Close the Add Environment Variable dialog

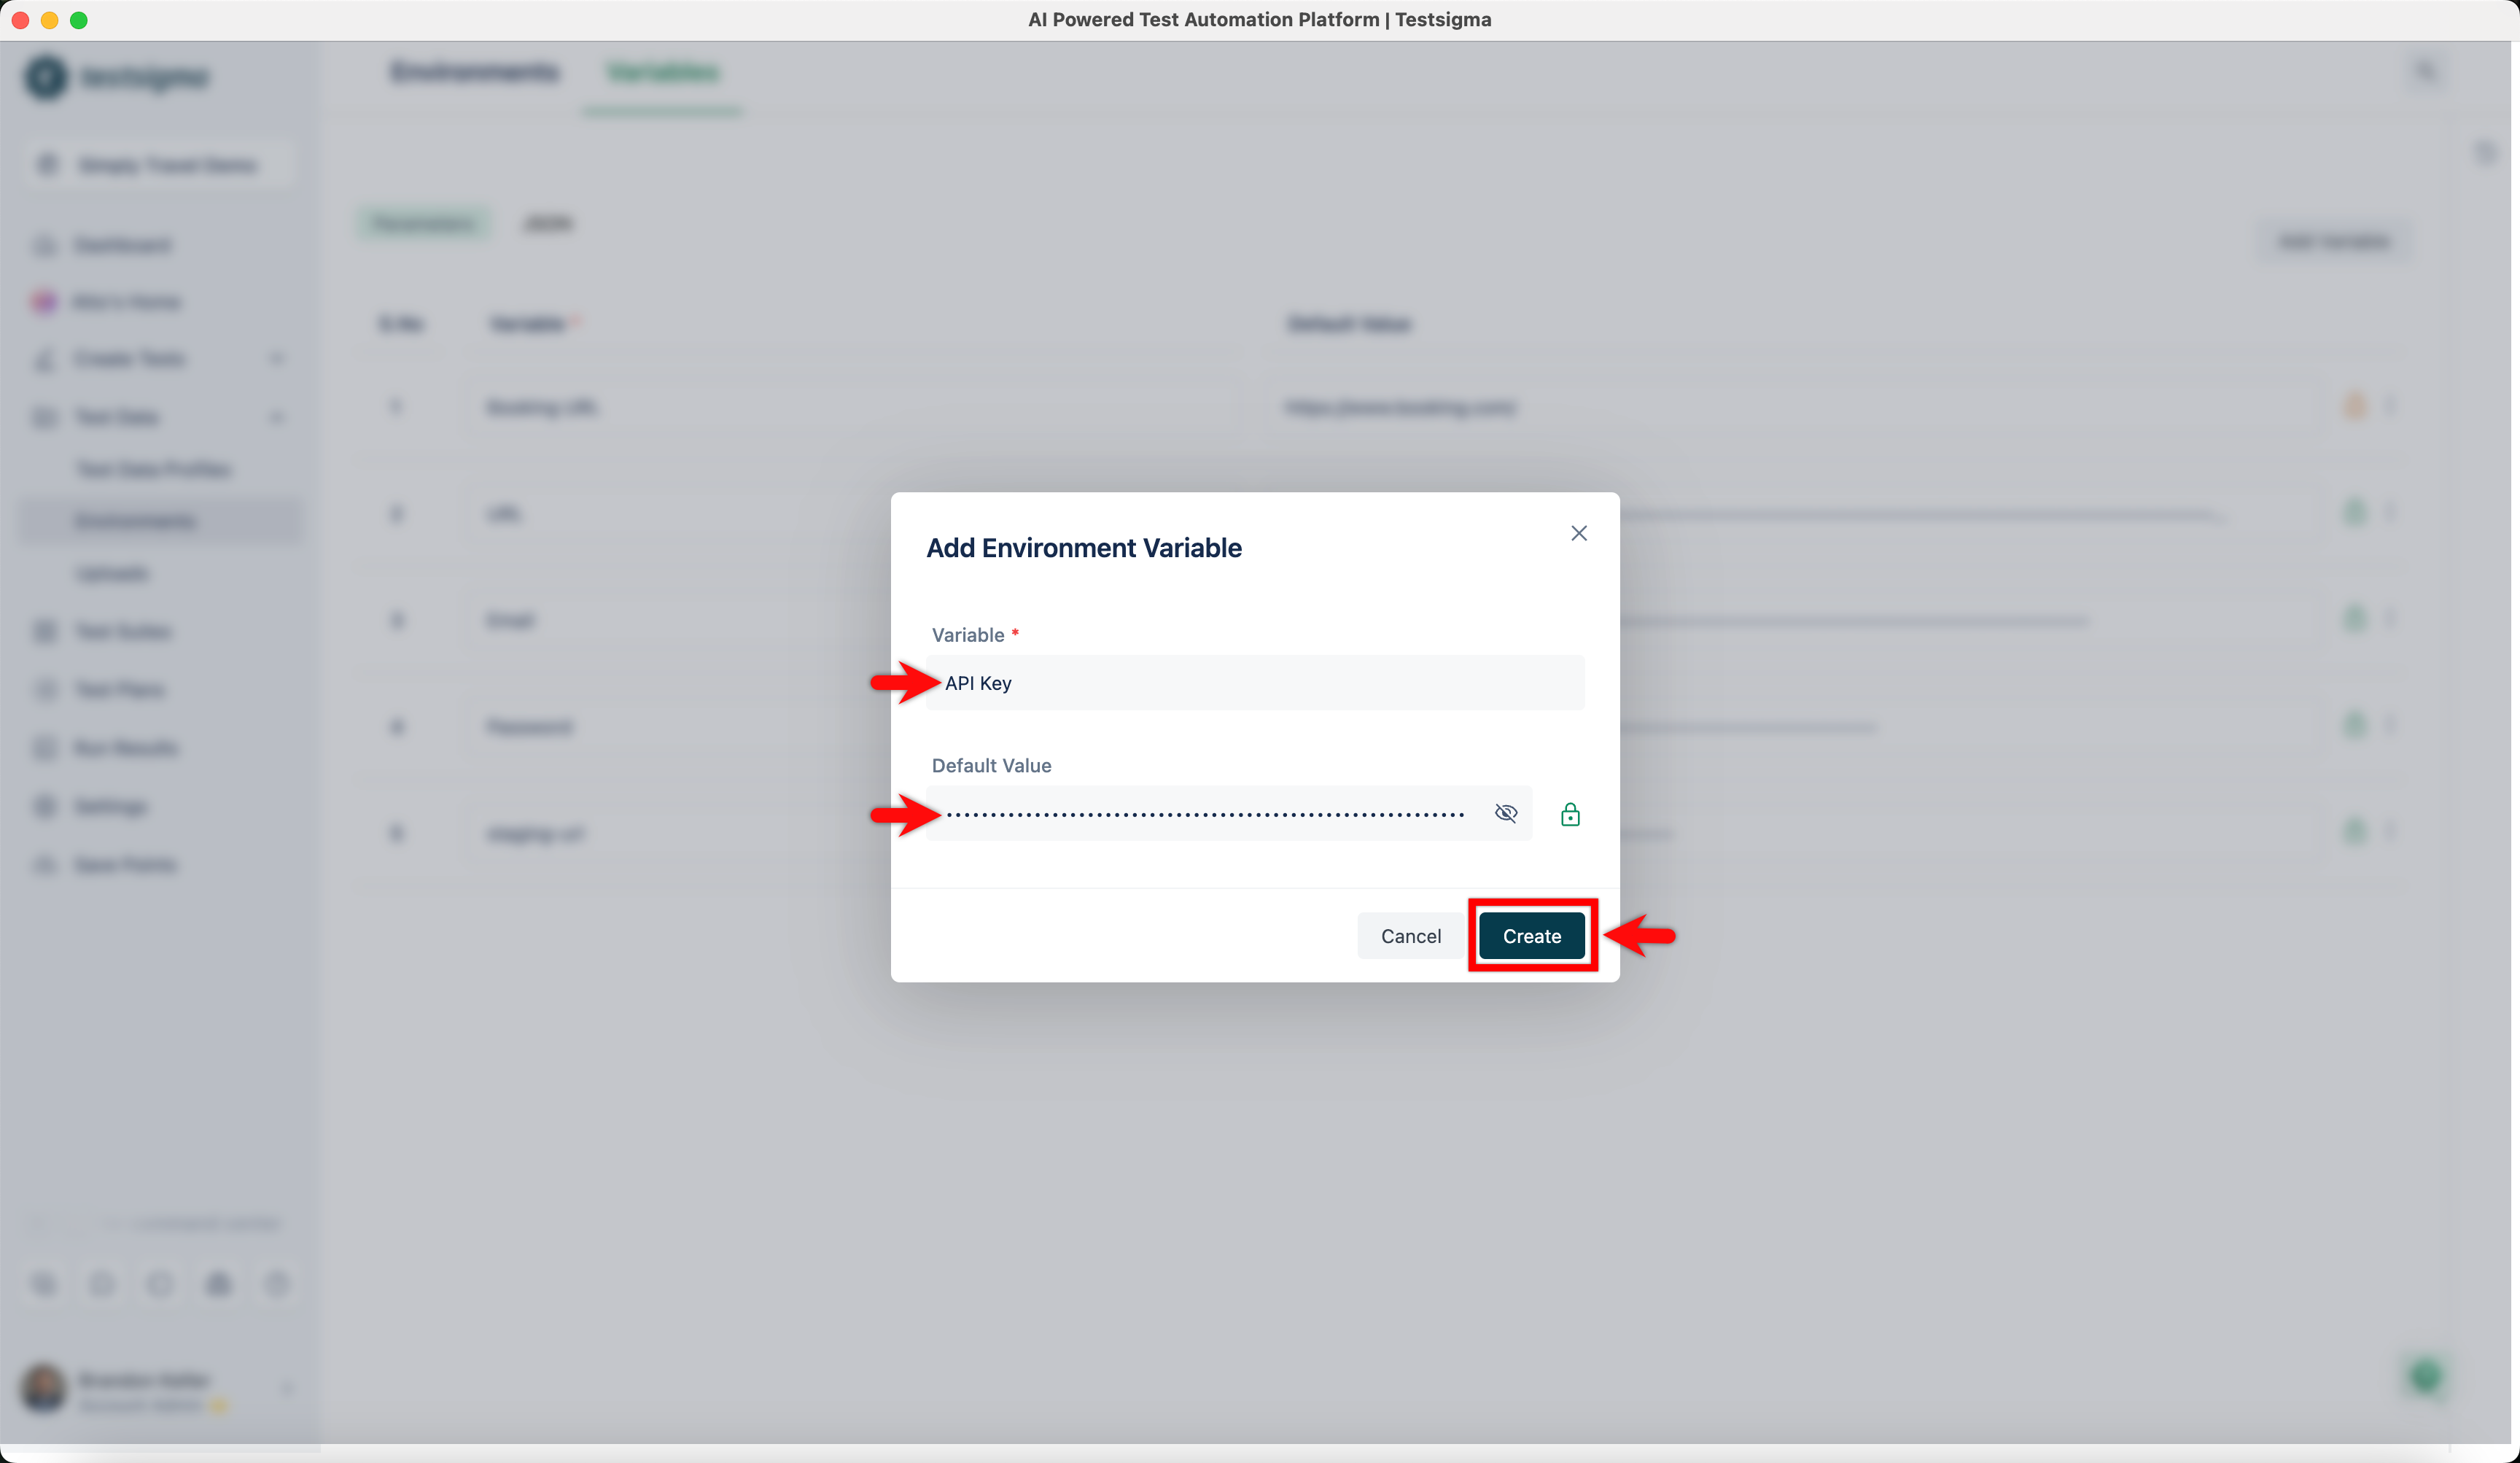[1578, 533]
